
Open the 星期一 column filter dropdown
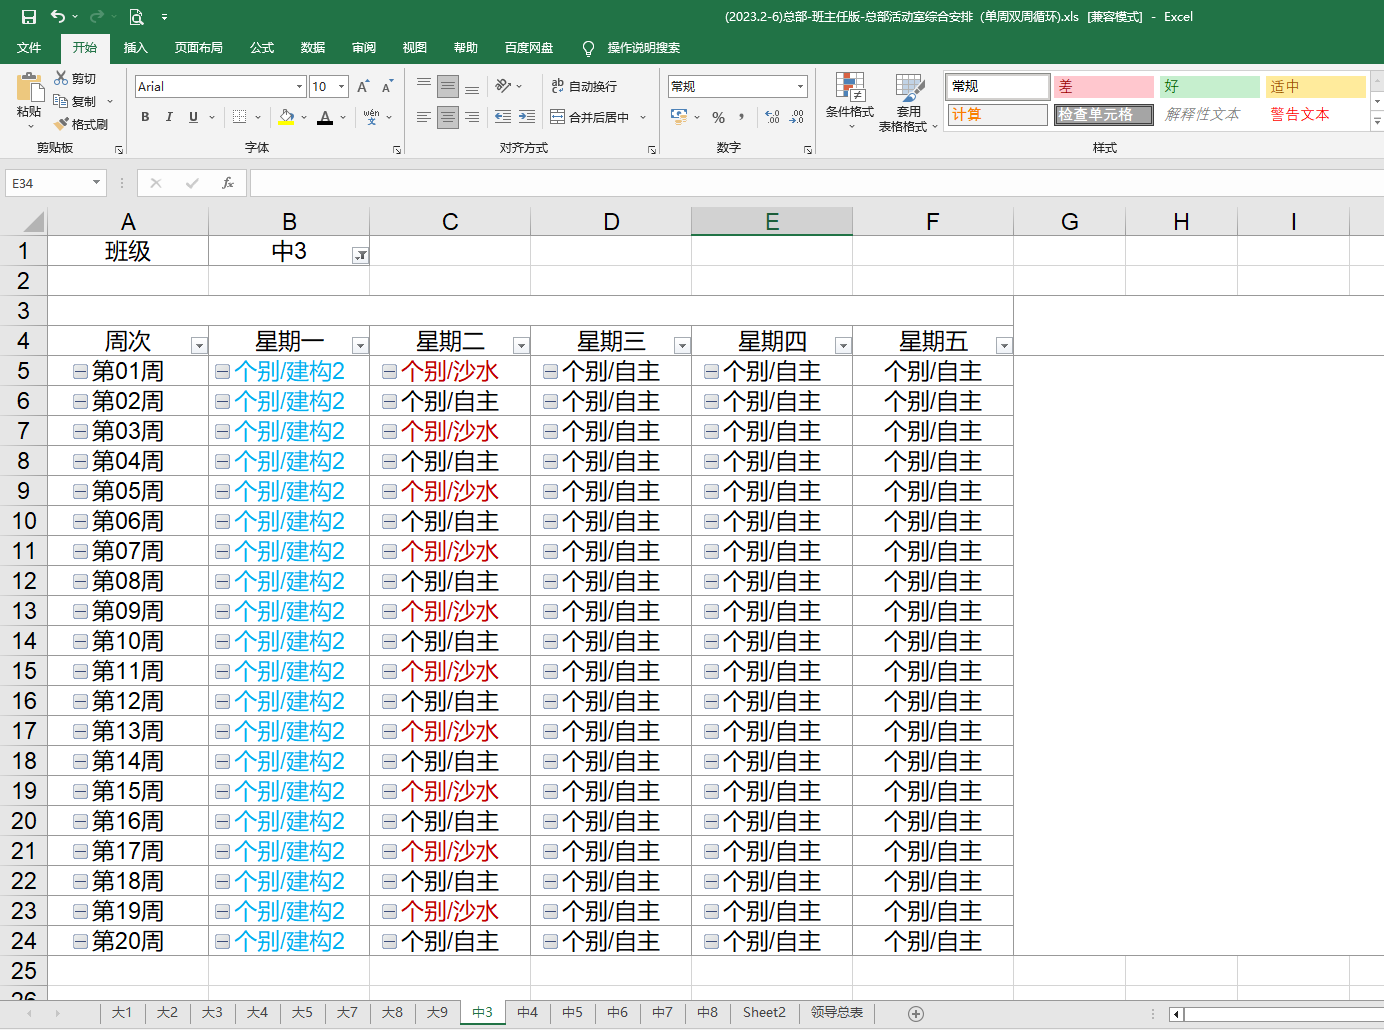tap(360, 345)
